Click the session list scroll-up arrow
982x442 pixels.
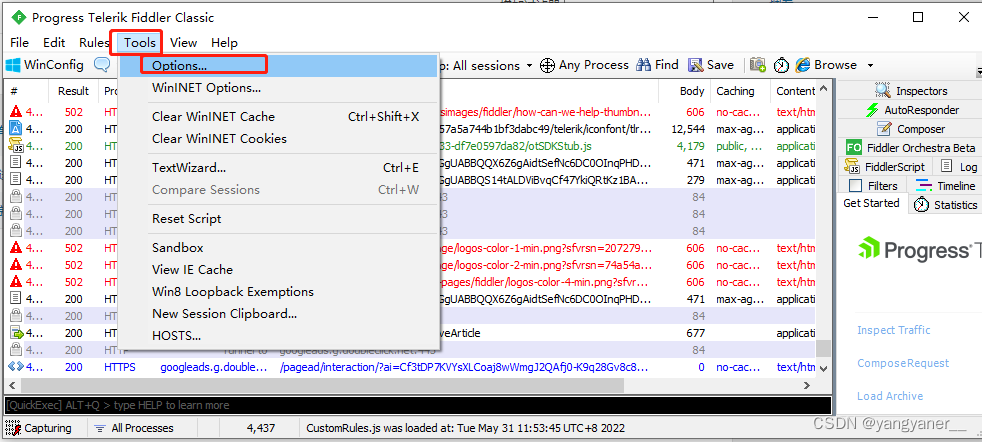click(x=824, y=90)
